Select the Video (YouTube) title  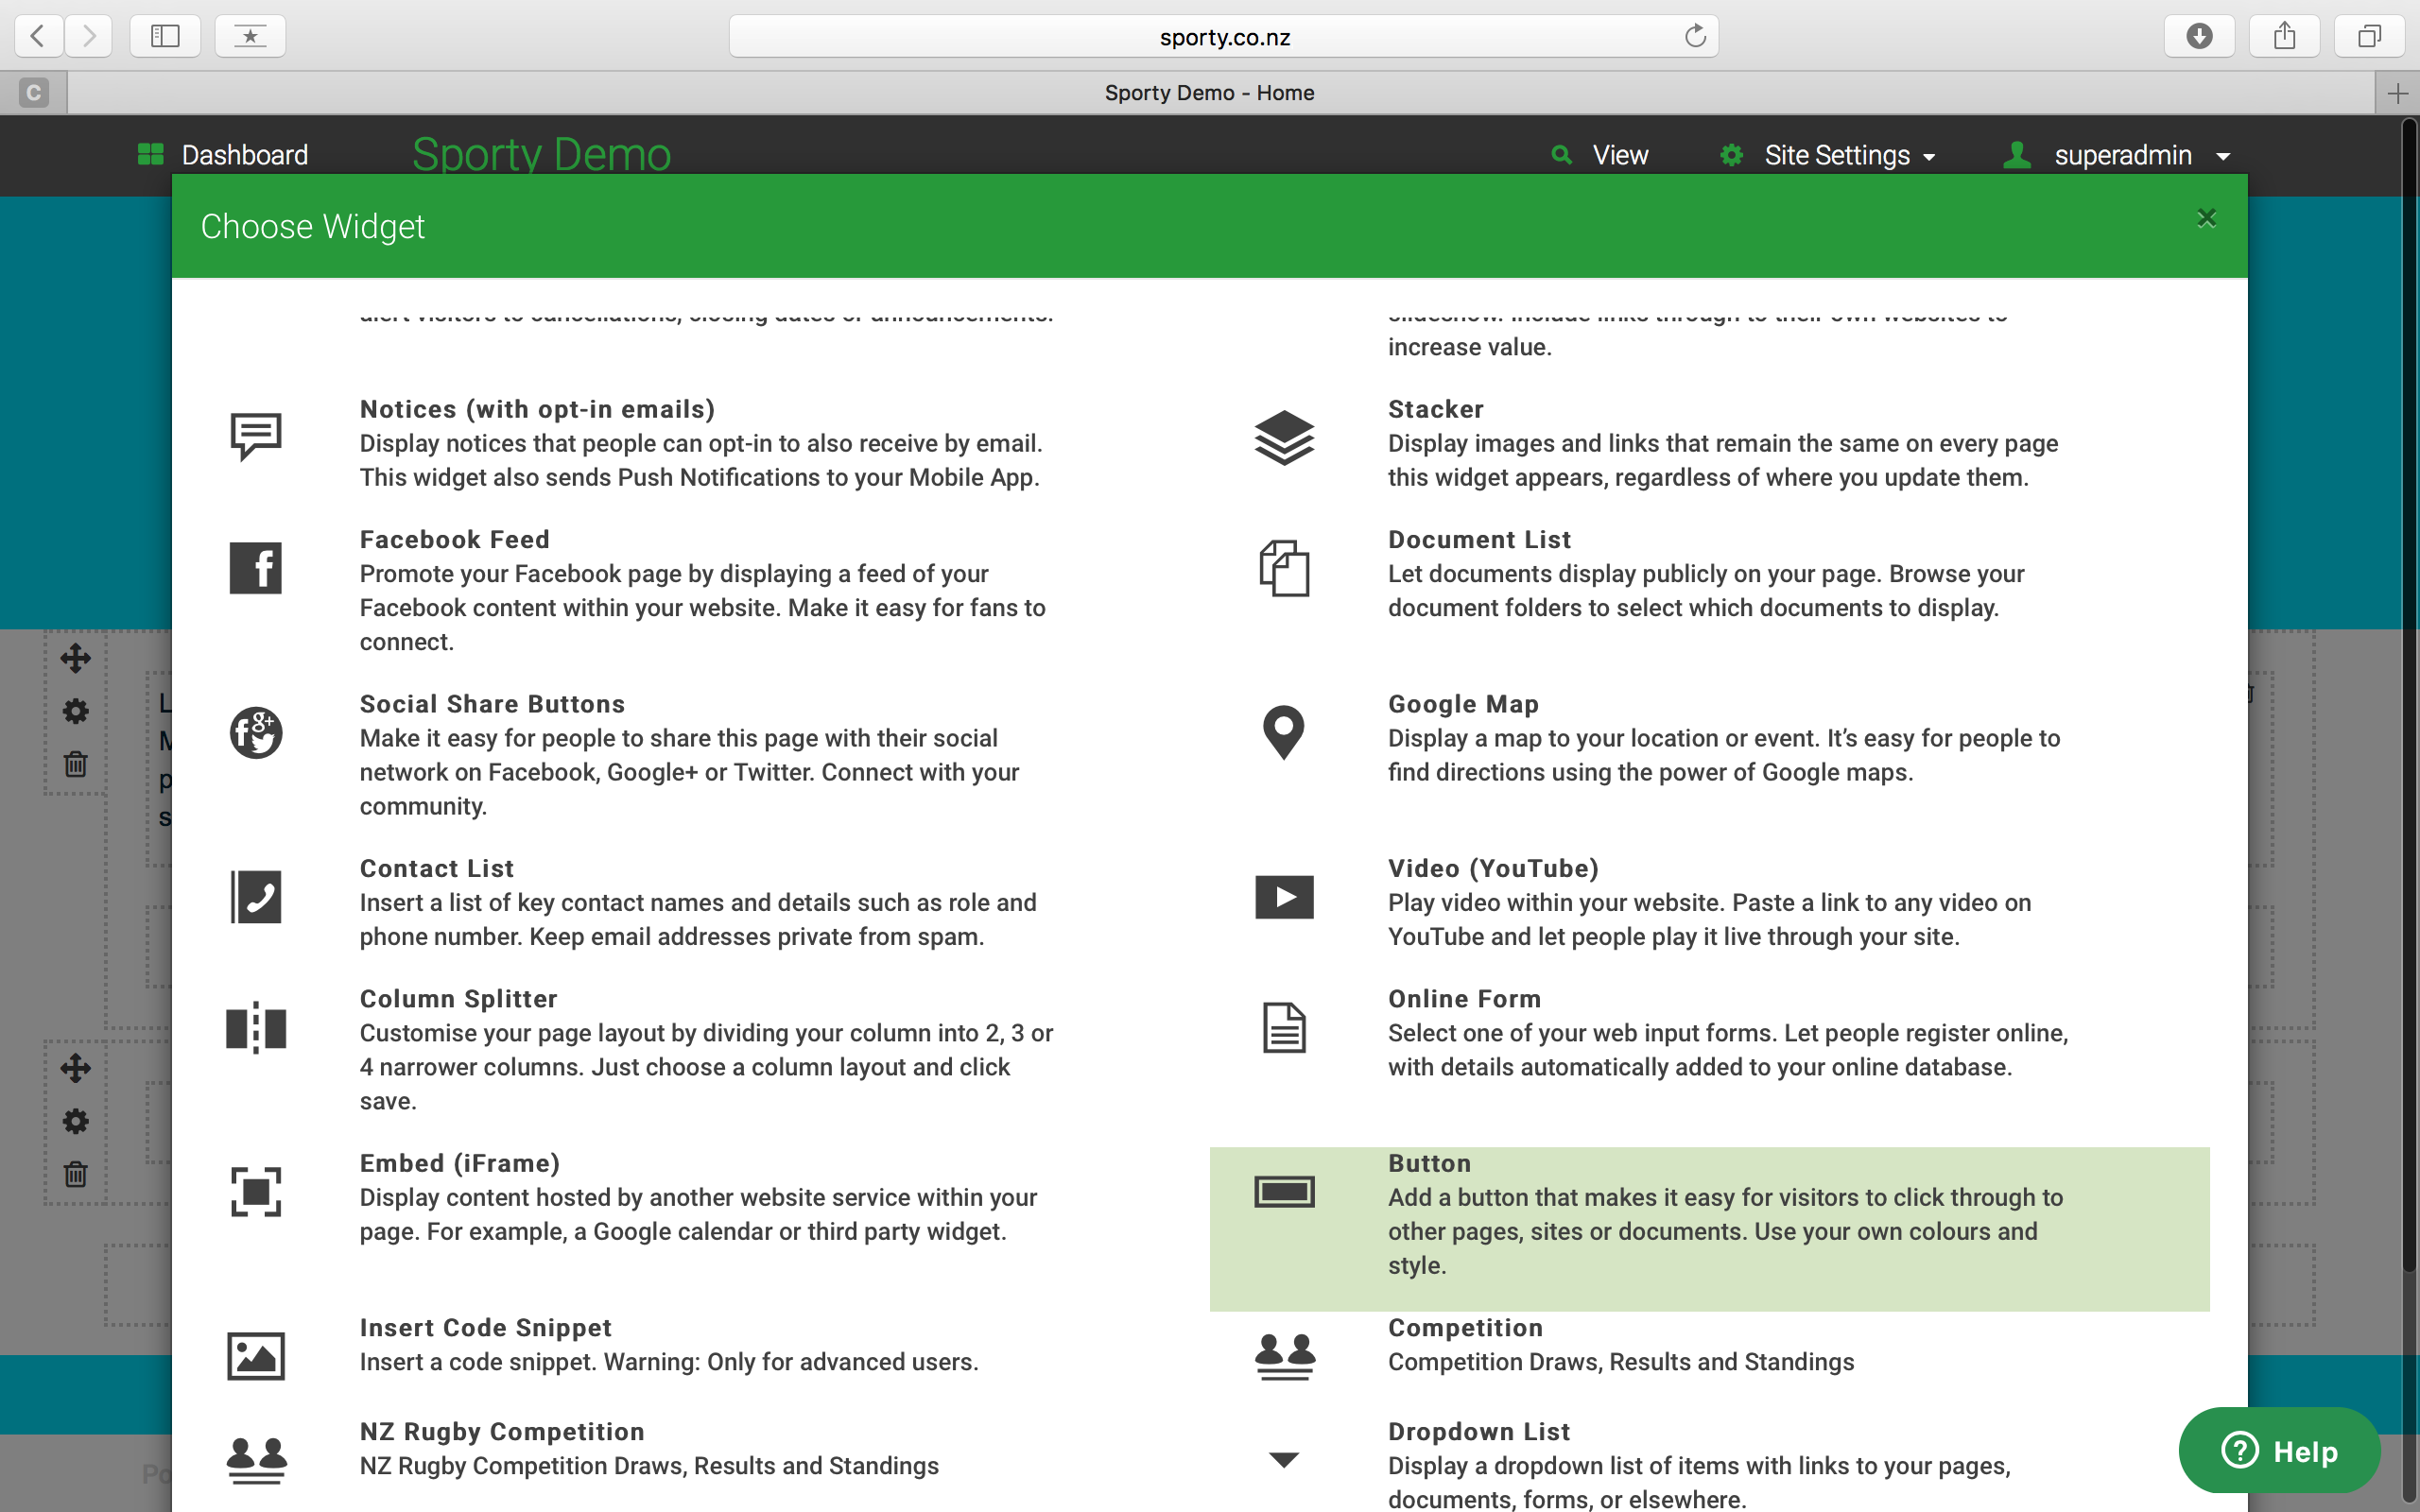pyautogui.click(x=1493, y=868)
